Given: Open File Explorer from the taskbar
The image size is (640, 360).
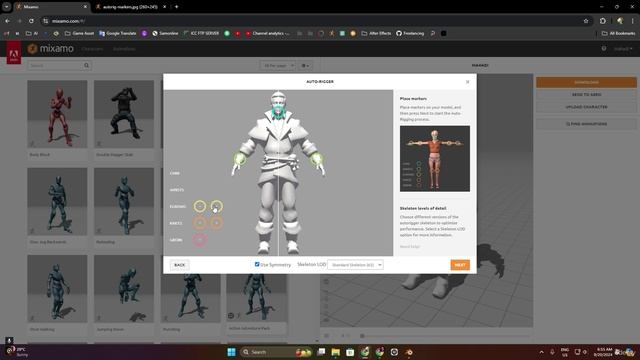Looking at the screenshot, I should [x=336, y=352].
